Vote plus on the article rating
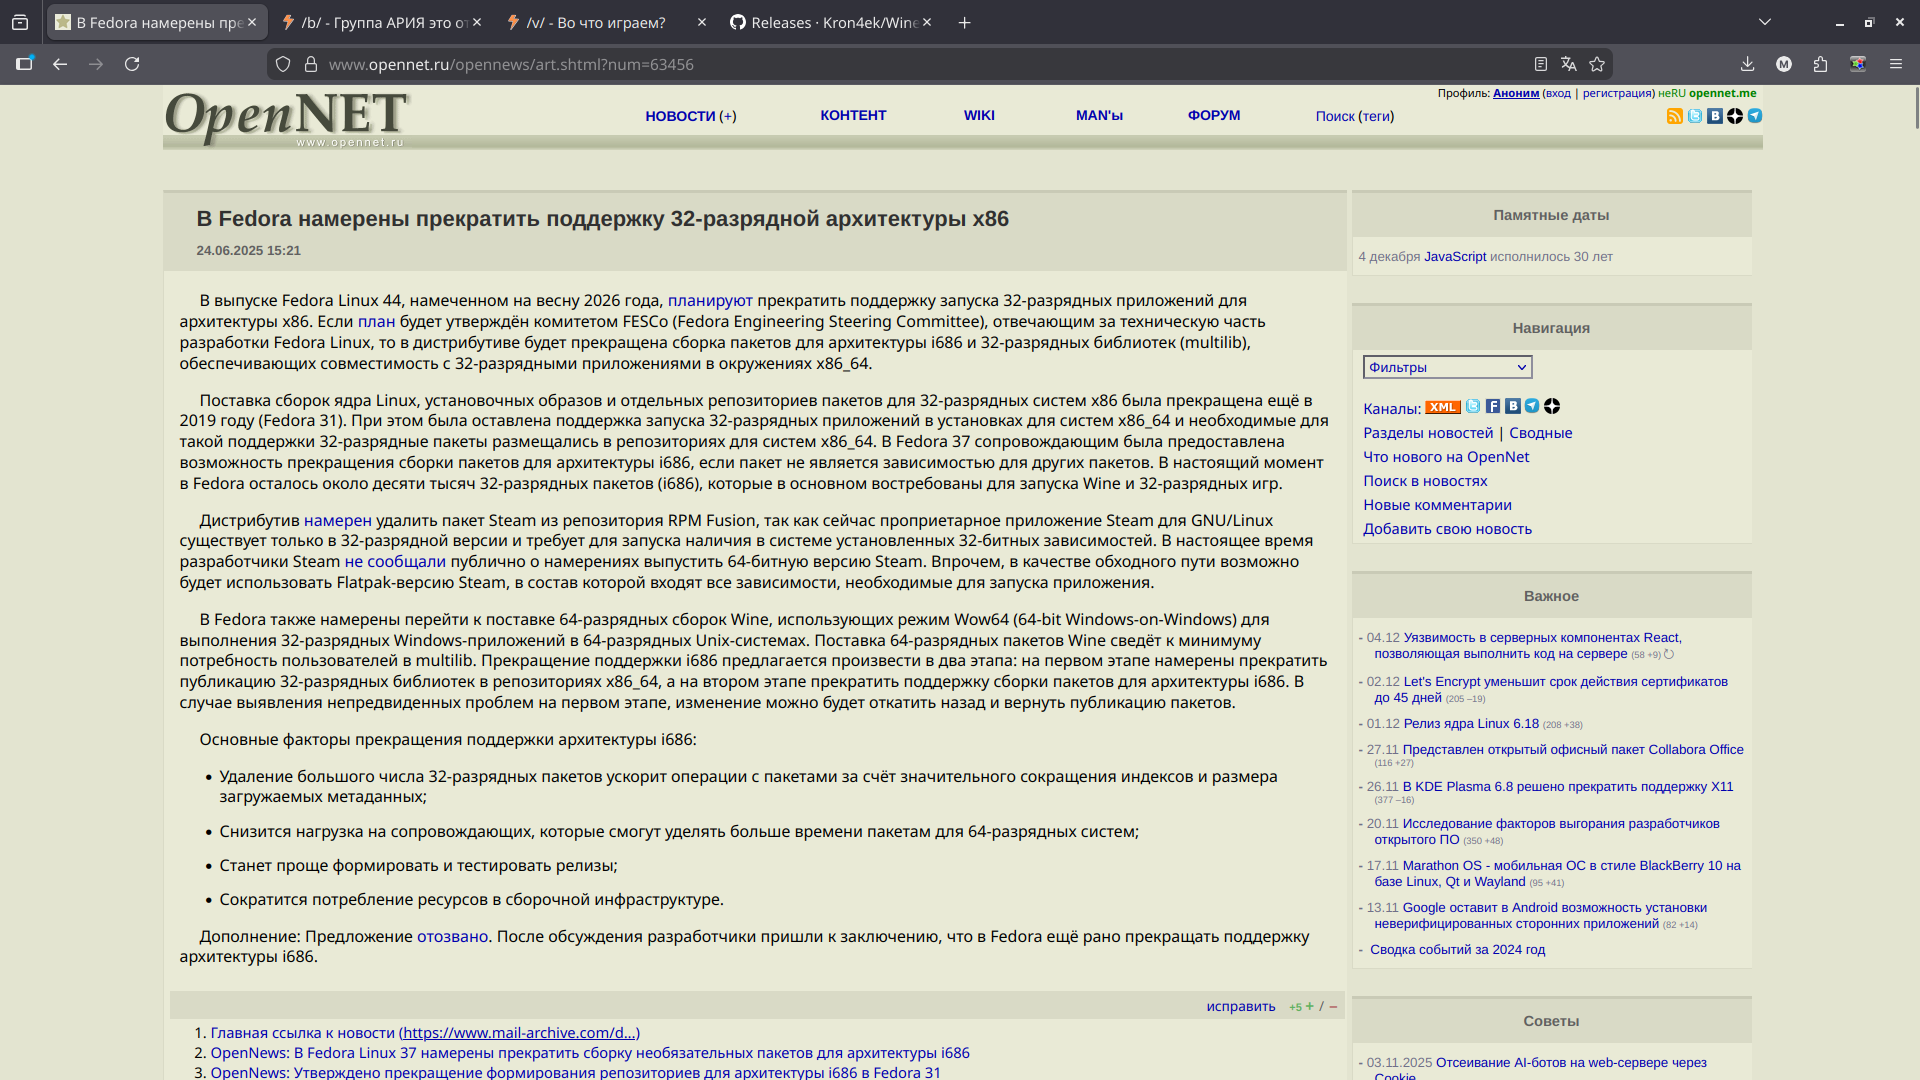The width and height of the screenshot is (1920, 1080). coord(1309,1006)
